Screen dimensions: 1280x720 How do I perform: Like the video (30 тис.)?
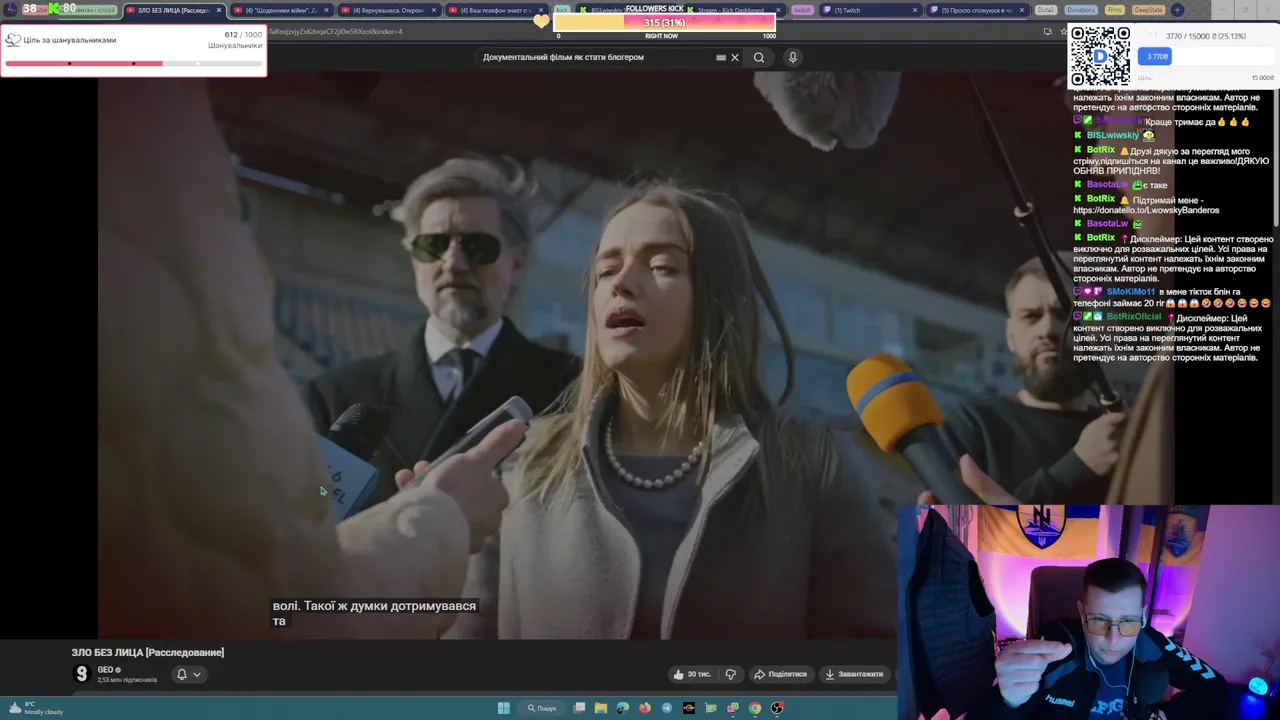coord(692,674)
